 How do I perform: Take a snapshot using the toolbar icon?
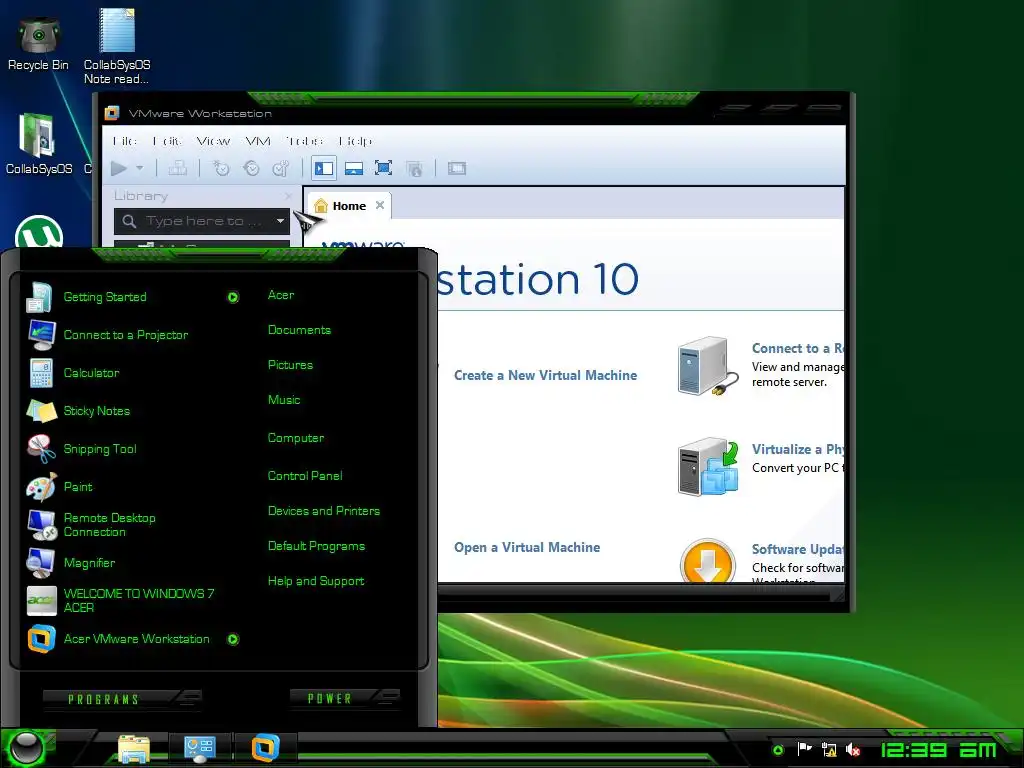(221, 168)
